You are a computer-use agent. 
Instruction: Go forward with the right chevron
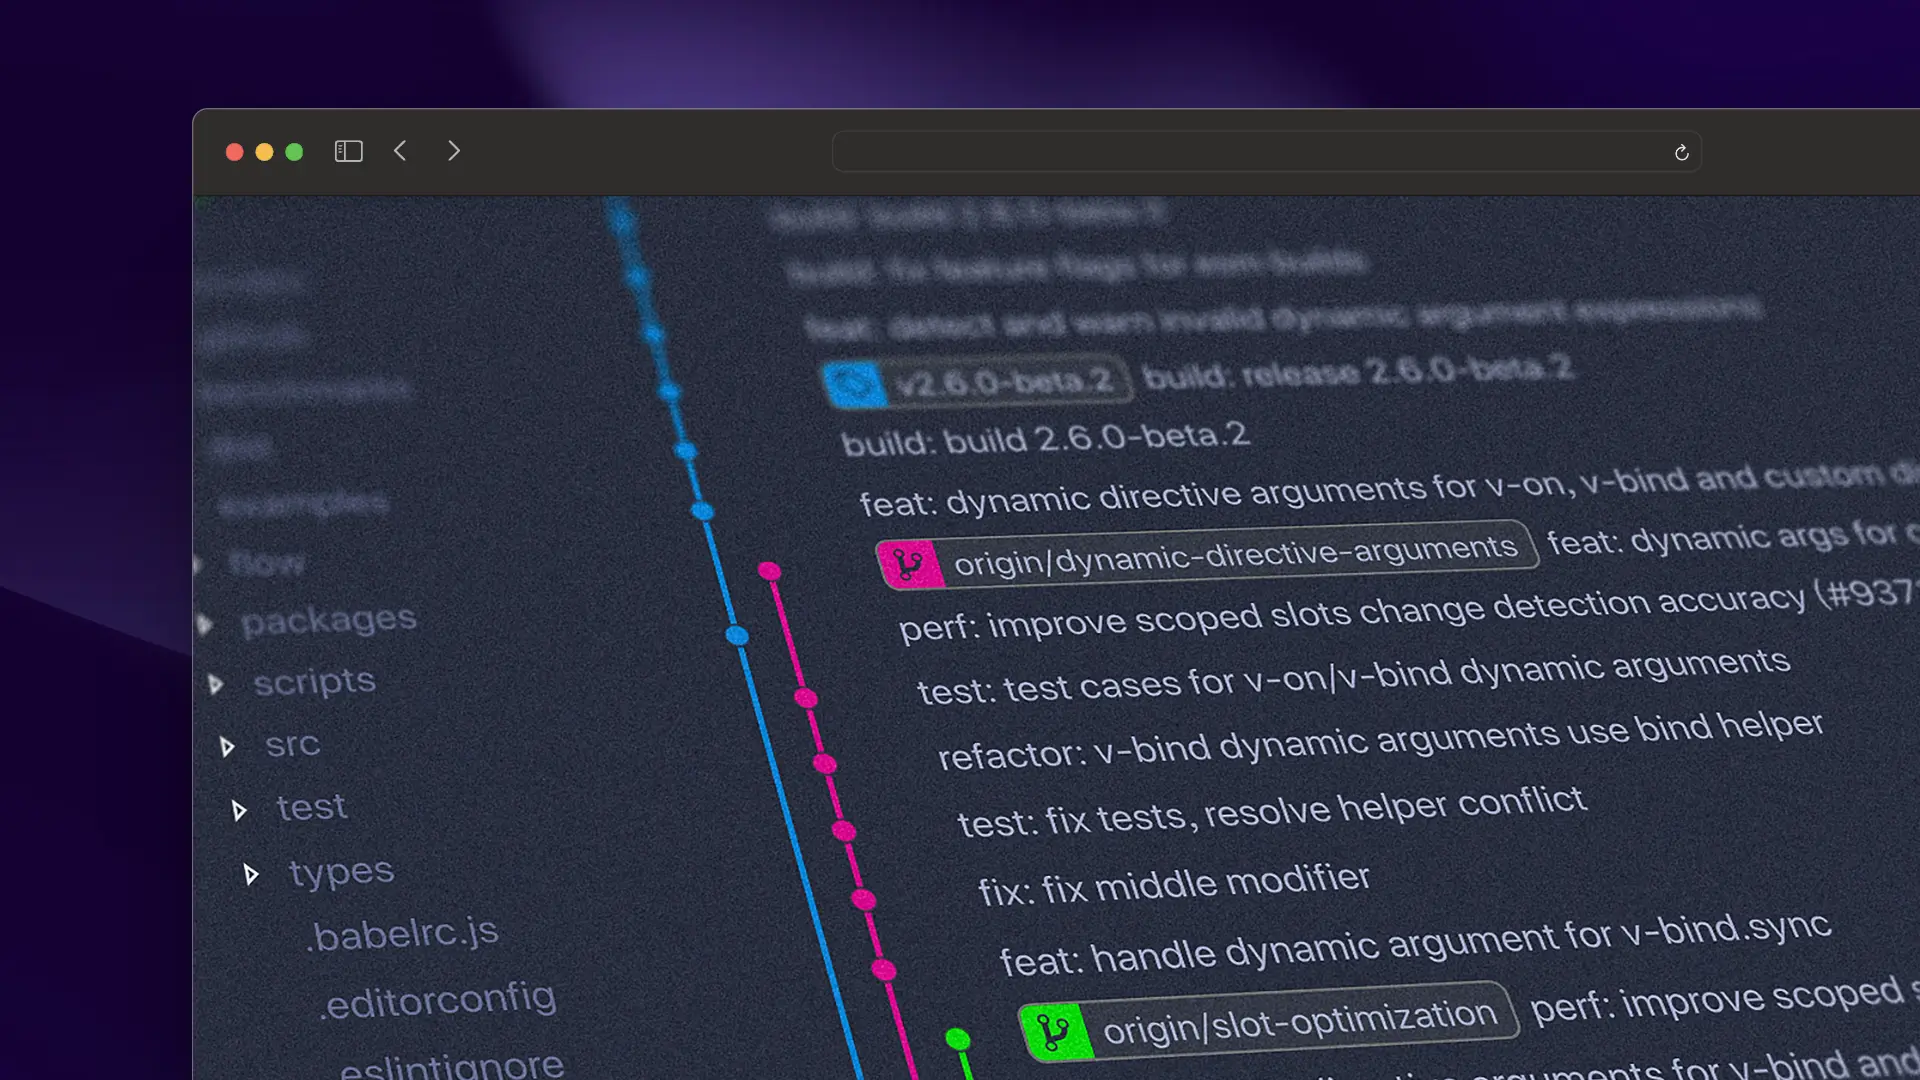[x=454, y=151]
